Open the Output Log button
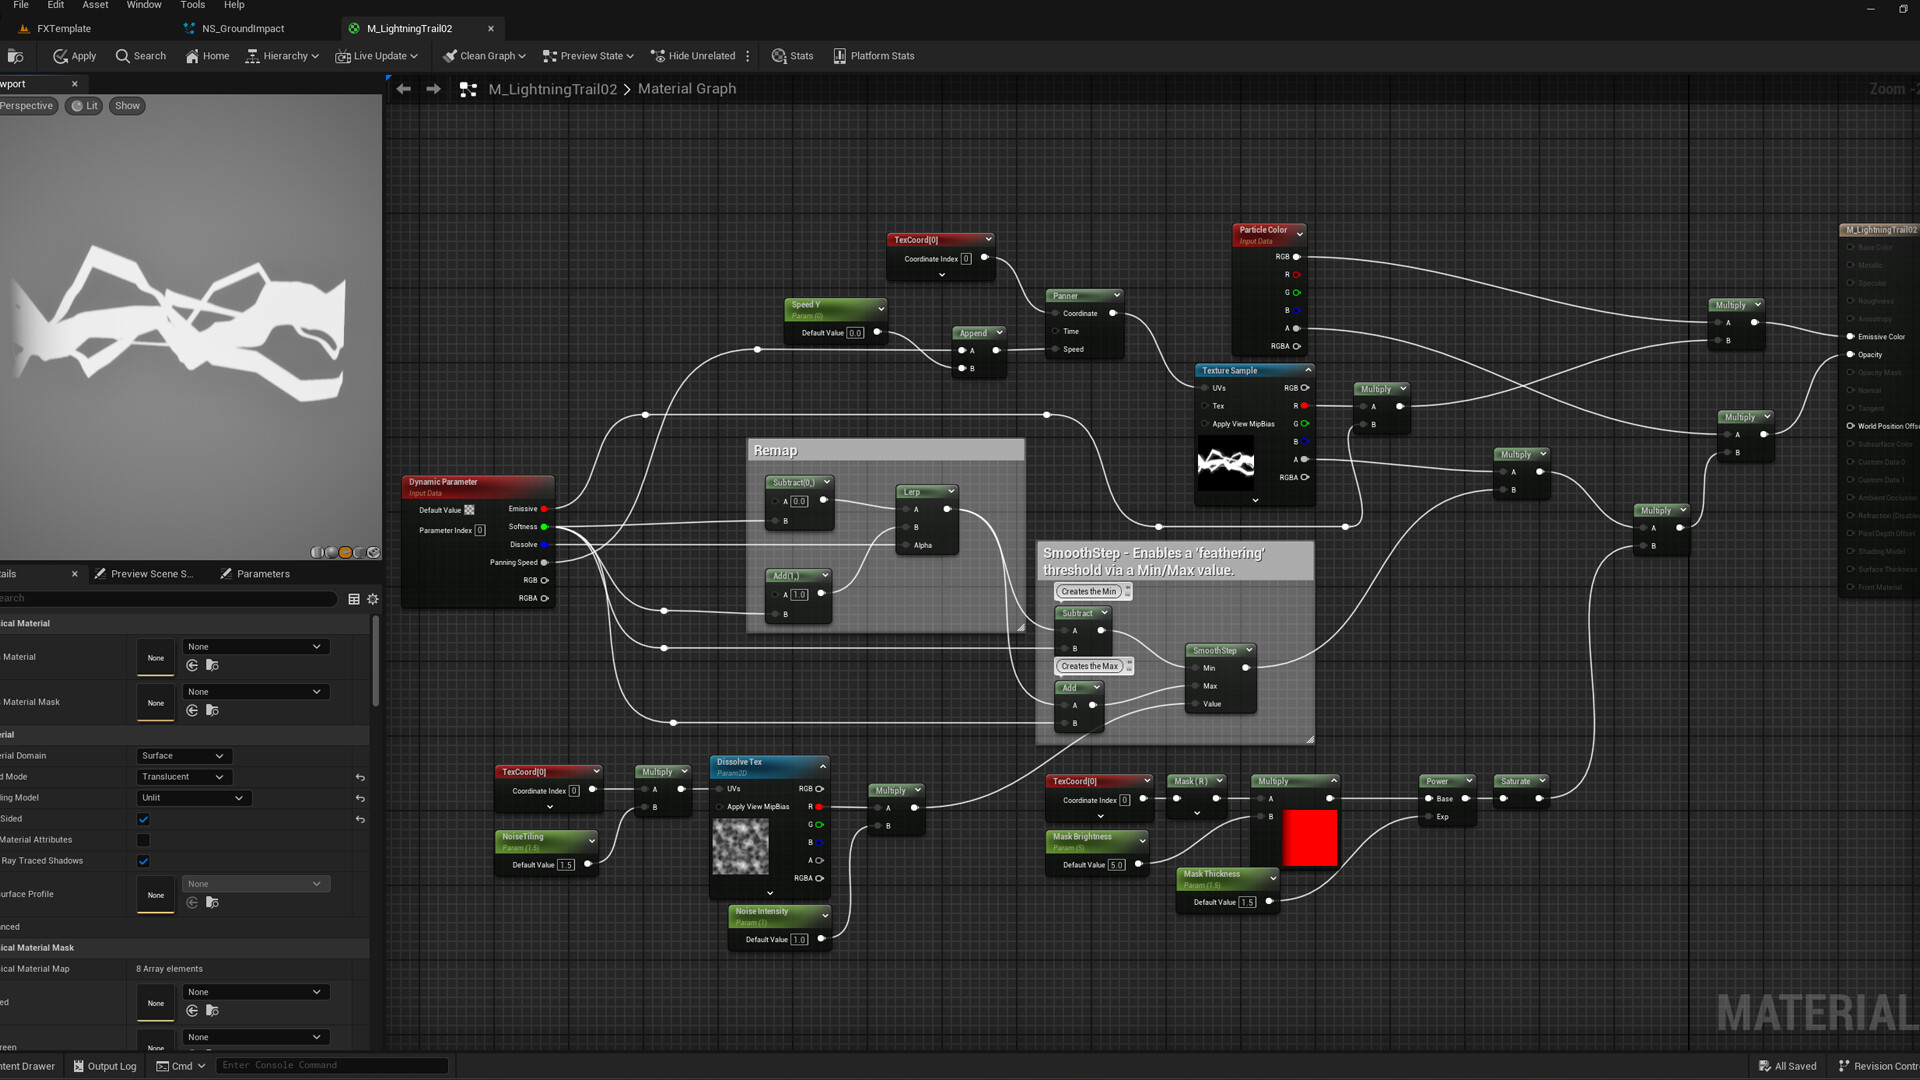 pos(105,1066)
